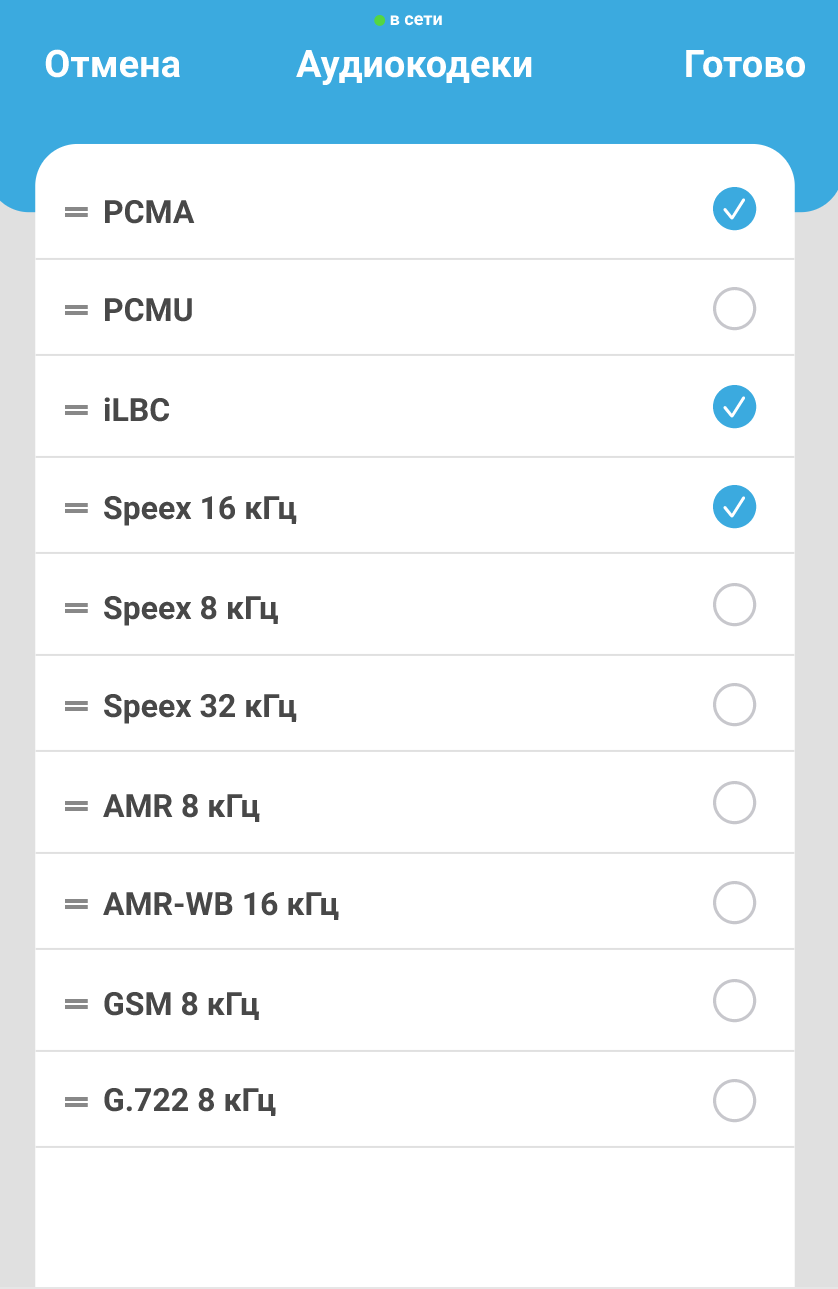This screenshot has height=1289, width=838.
Task: Select the AMR 8 кГц codec label
Action: pyautogui.click(x=181, y=805)
